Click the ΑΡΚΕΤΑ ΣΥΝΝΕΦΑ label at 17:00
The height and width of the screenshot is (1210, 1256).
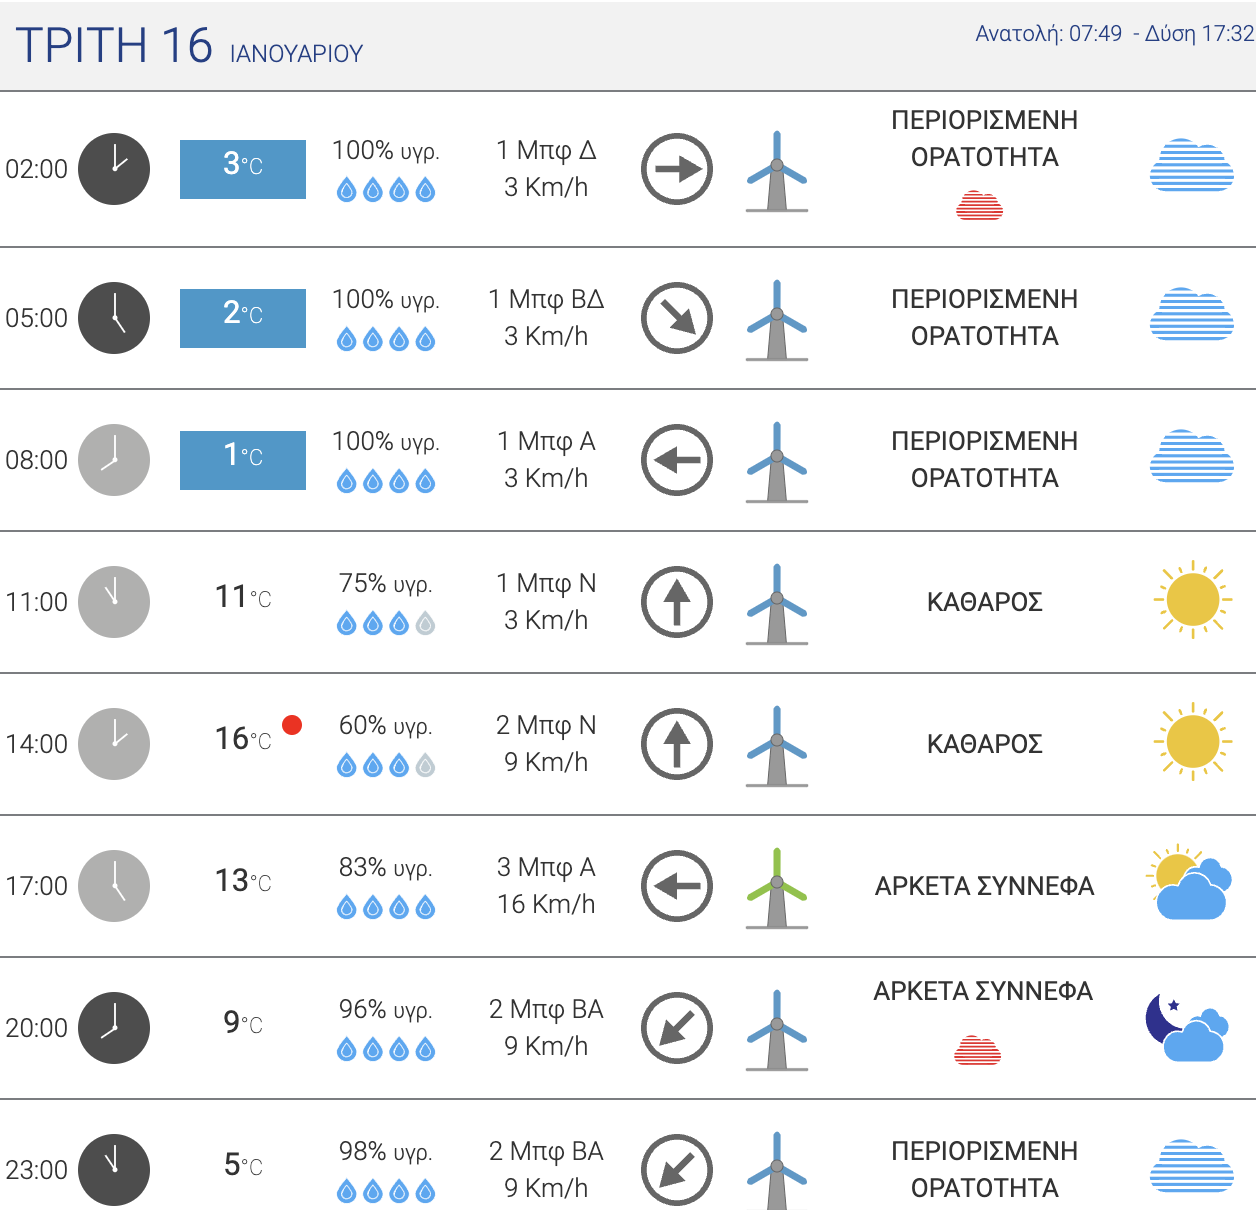point(985,886)
